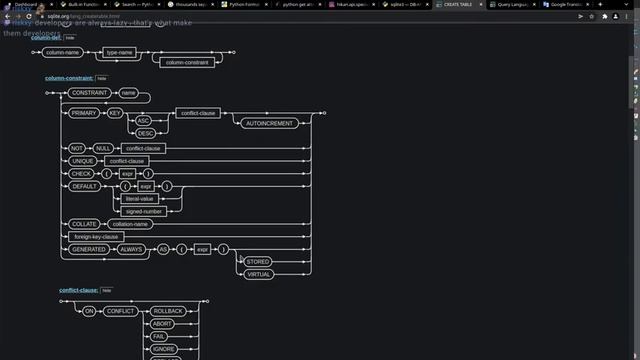Reload the sqlite.org page
The height and width of the screenshot is (360, 640).
(29, 16)
